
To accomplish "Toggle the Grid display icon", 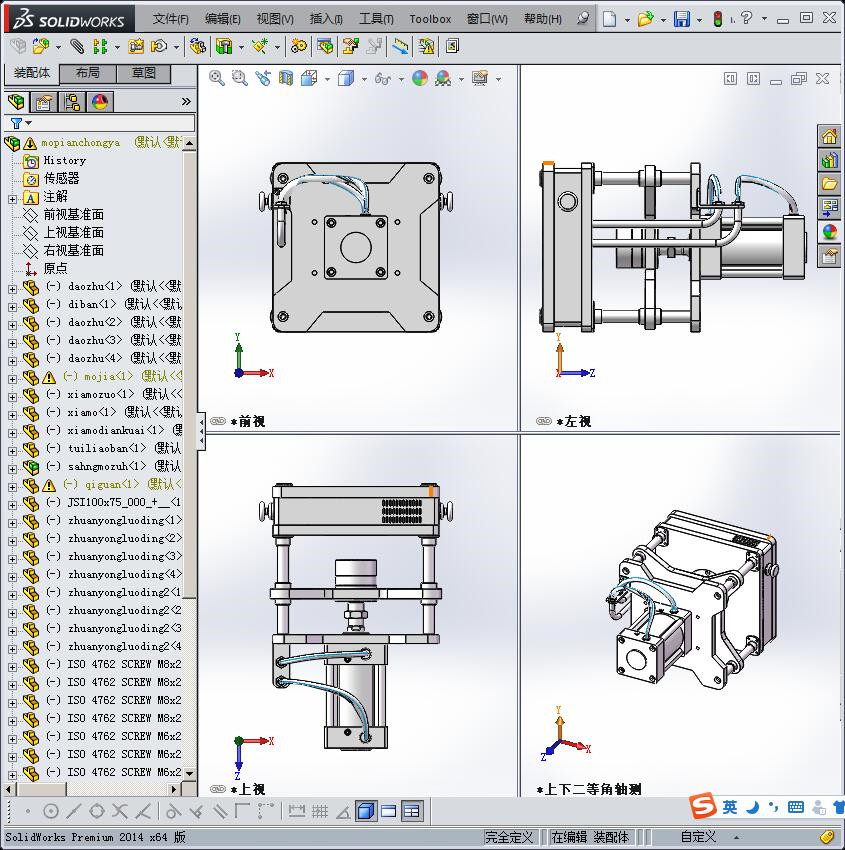I will click(x=320, y=811).
